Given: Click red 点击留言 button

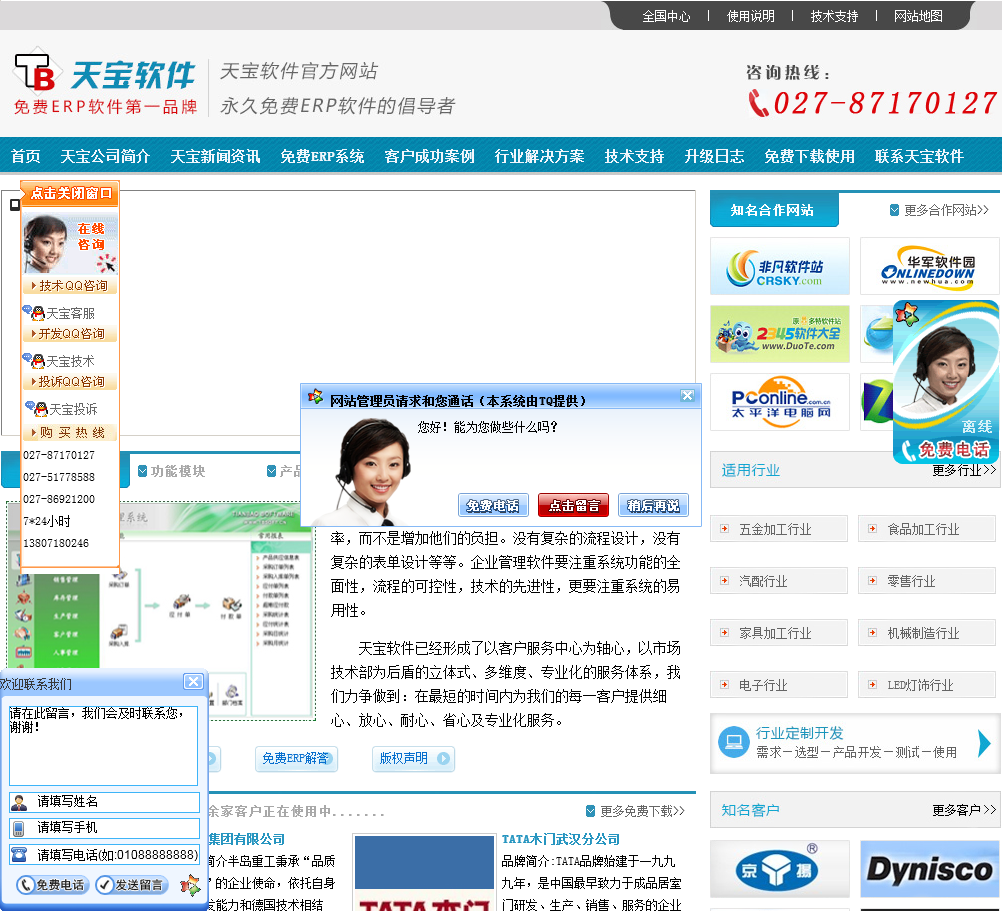Looking at the screenshot, I should click(573, 505).
